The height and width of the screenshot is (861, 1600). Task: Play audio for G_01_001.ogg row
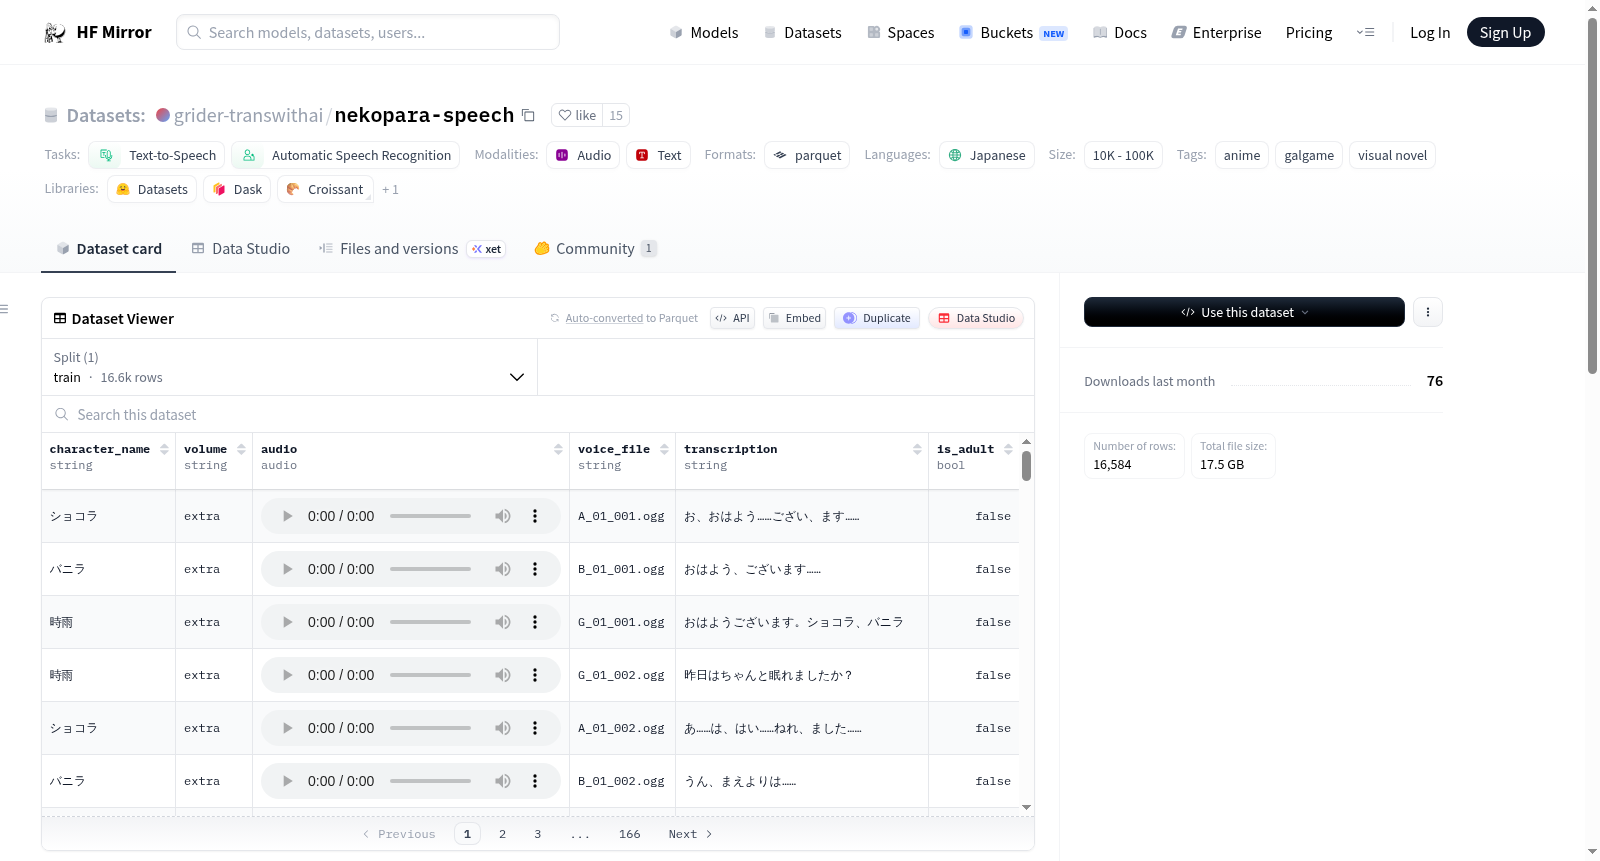click(288, 622)
